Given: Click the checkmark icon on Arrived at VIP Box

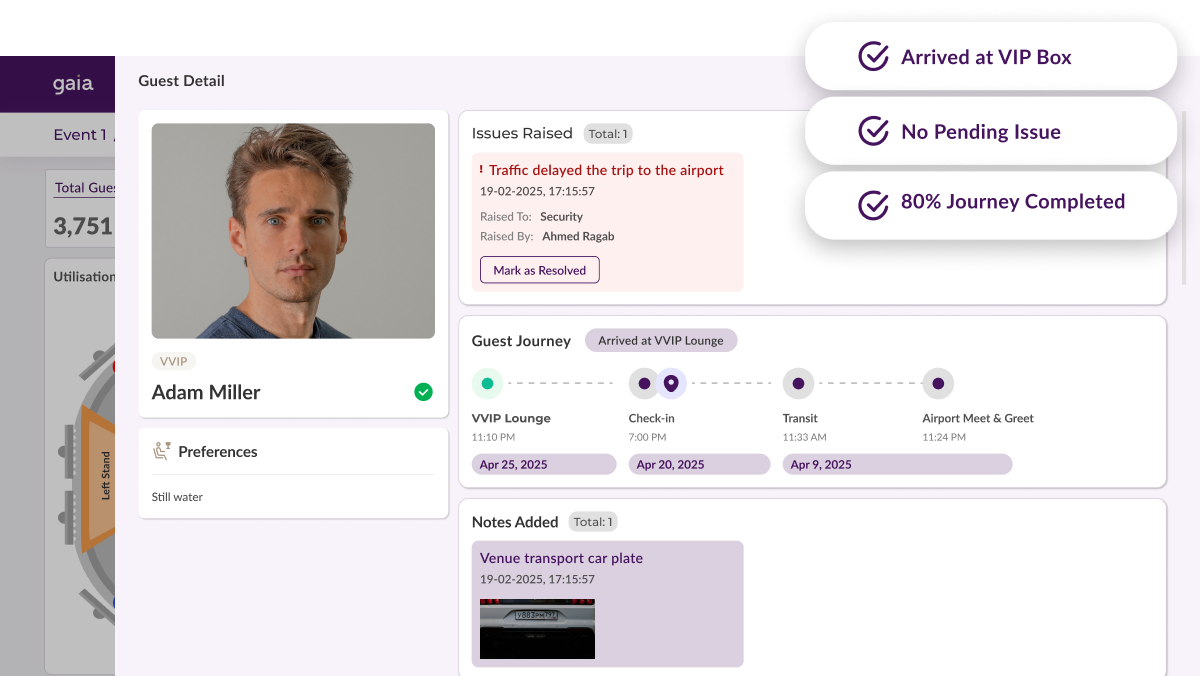Looking at the screenshot, I should tap(873, 57).
